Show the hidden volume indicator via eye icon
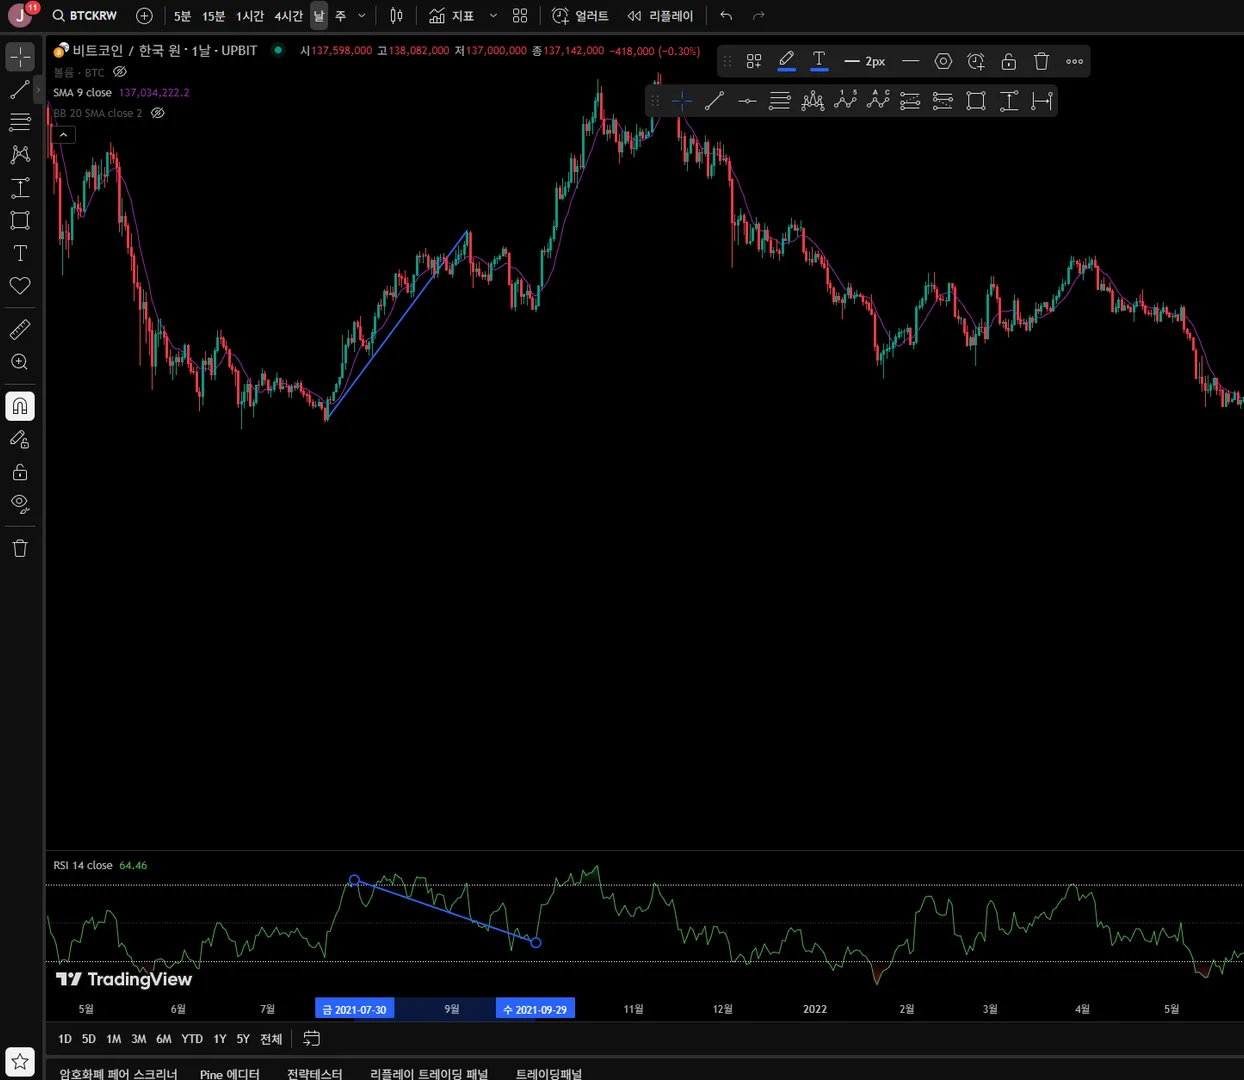The height and width of the screenshot is (1080, 1244). point(120,72)
